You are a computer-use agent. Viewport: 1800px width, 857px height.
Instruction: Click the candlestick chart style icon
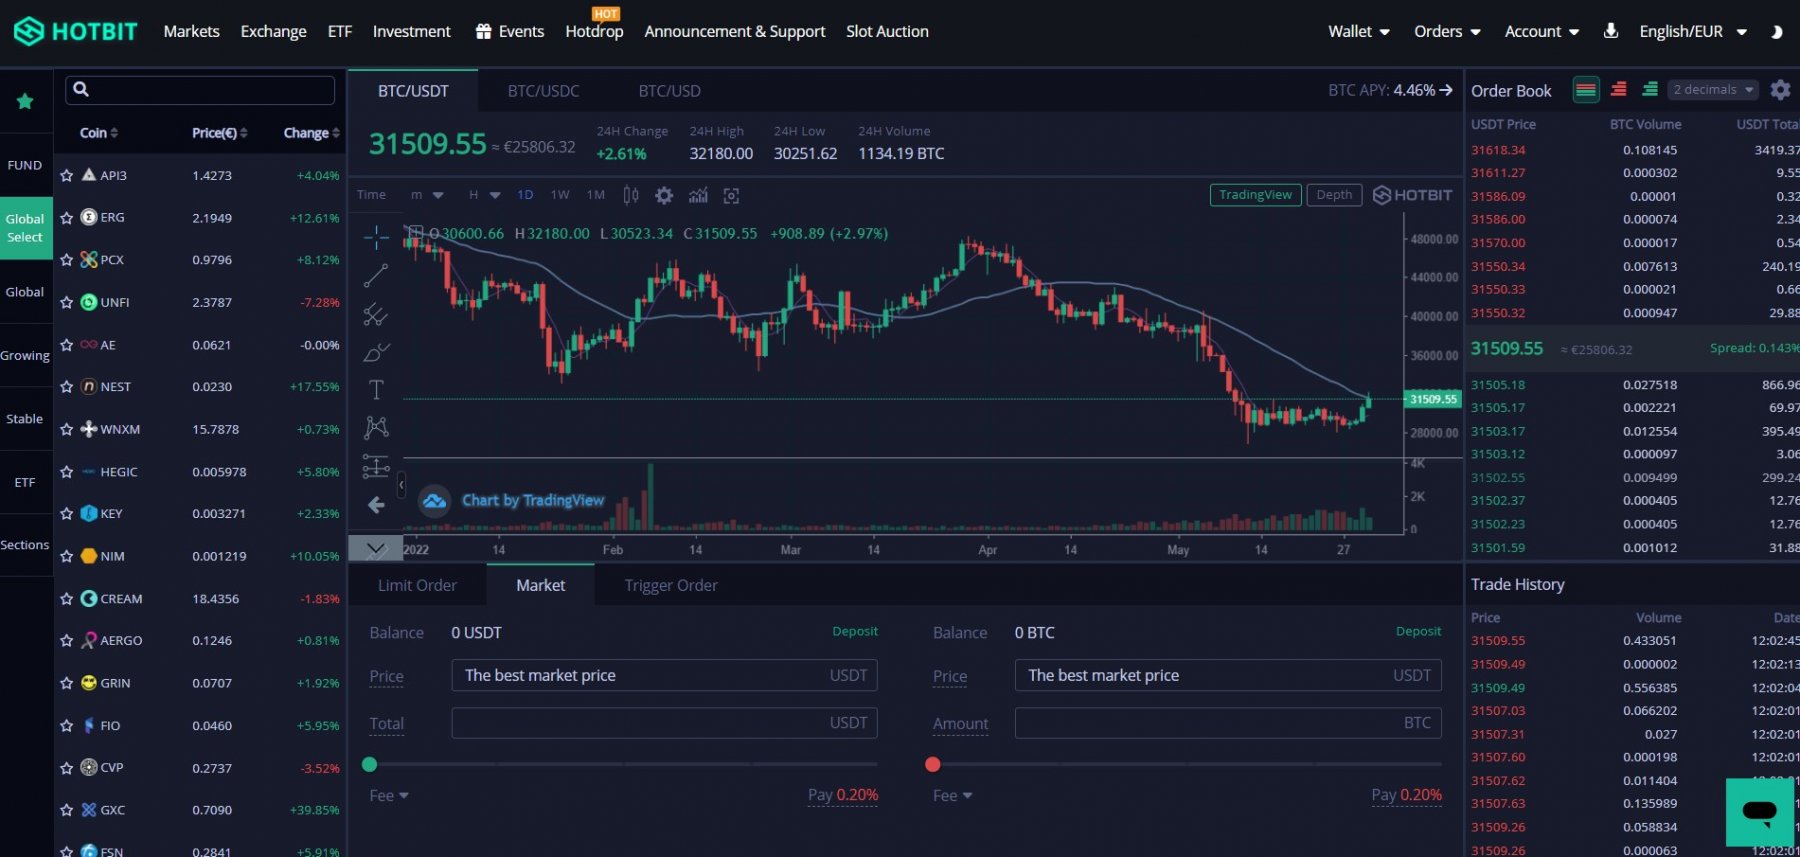(x=631, y=196)
